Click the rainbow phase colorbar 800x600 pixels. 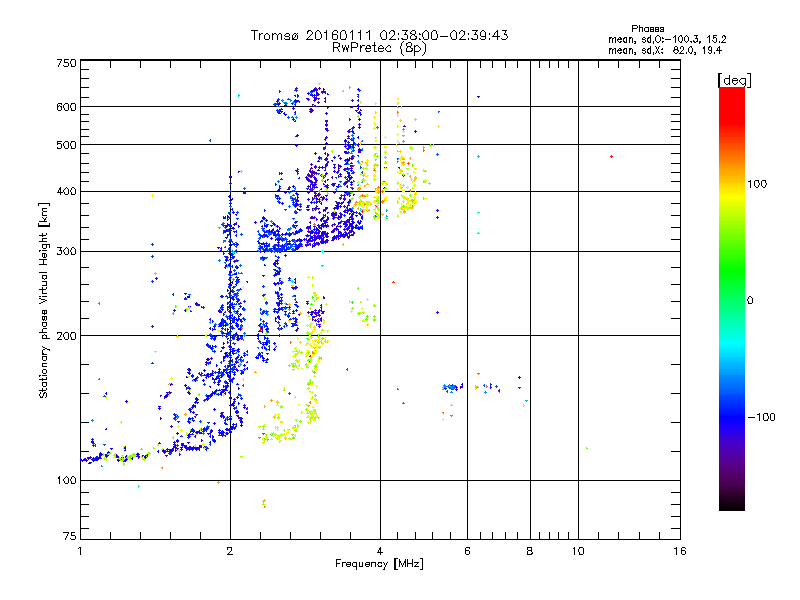(x=732, y=299)
